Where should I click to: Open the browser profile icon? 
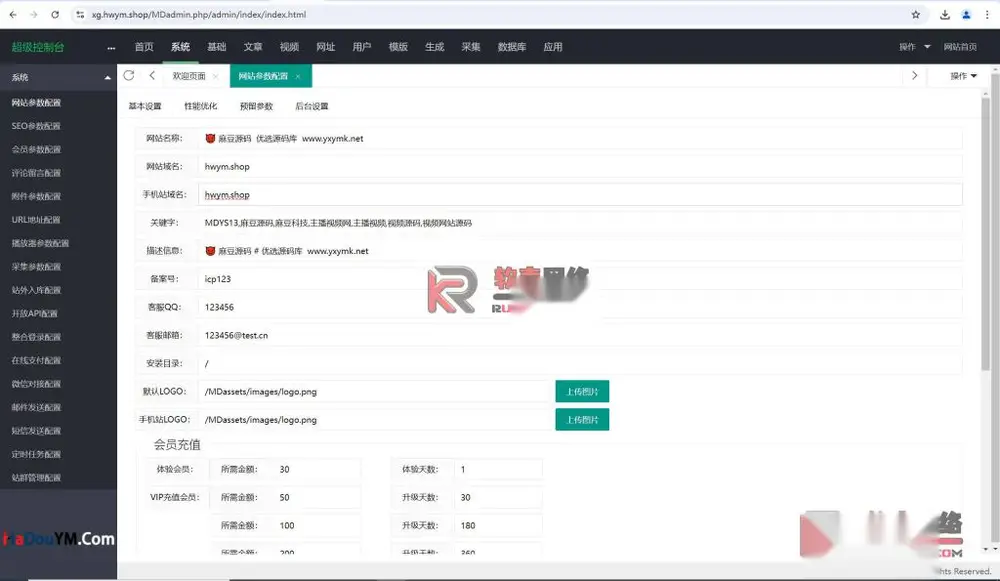click(x=966, y=15)
